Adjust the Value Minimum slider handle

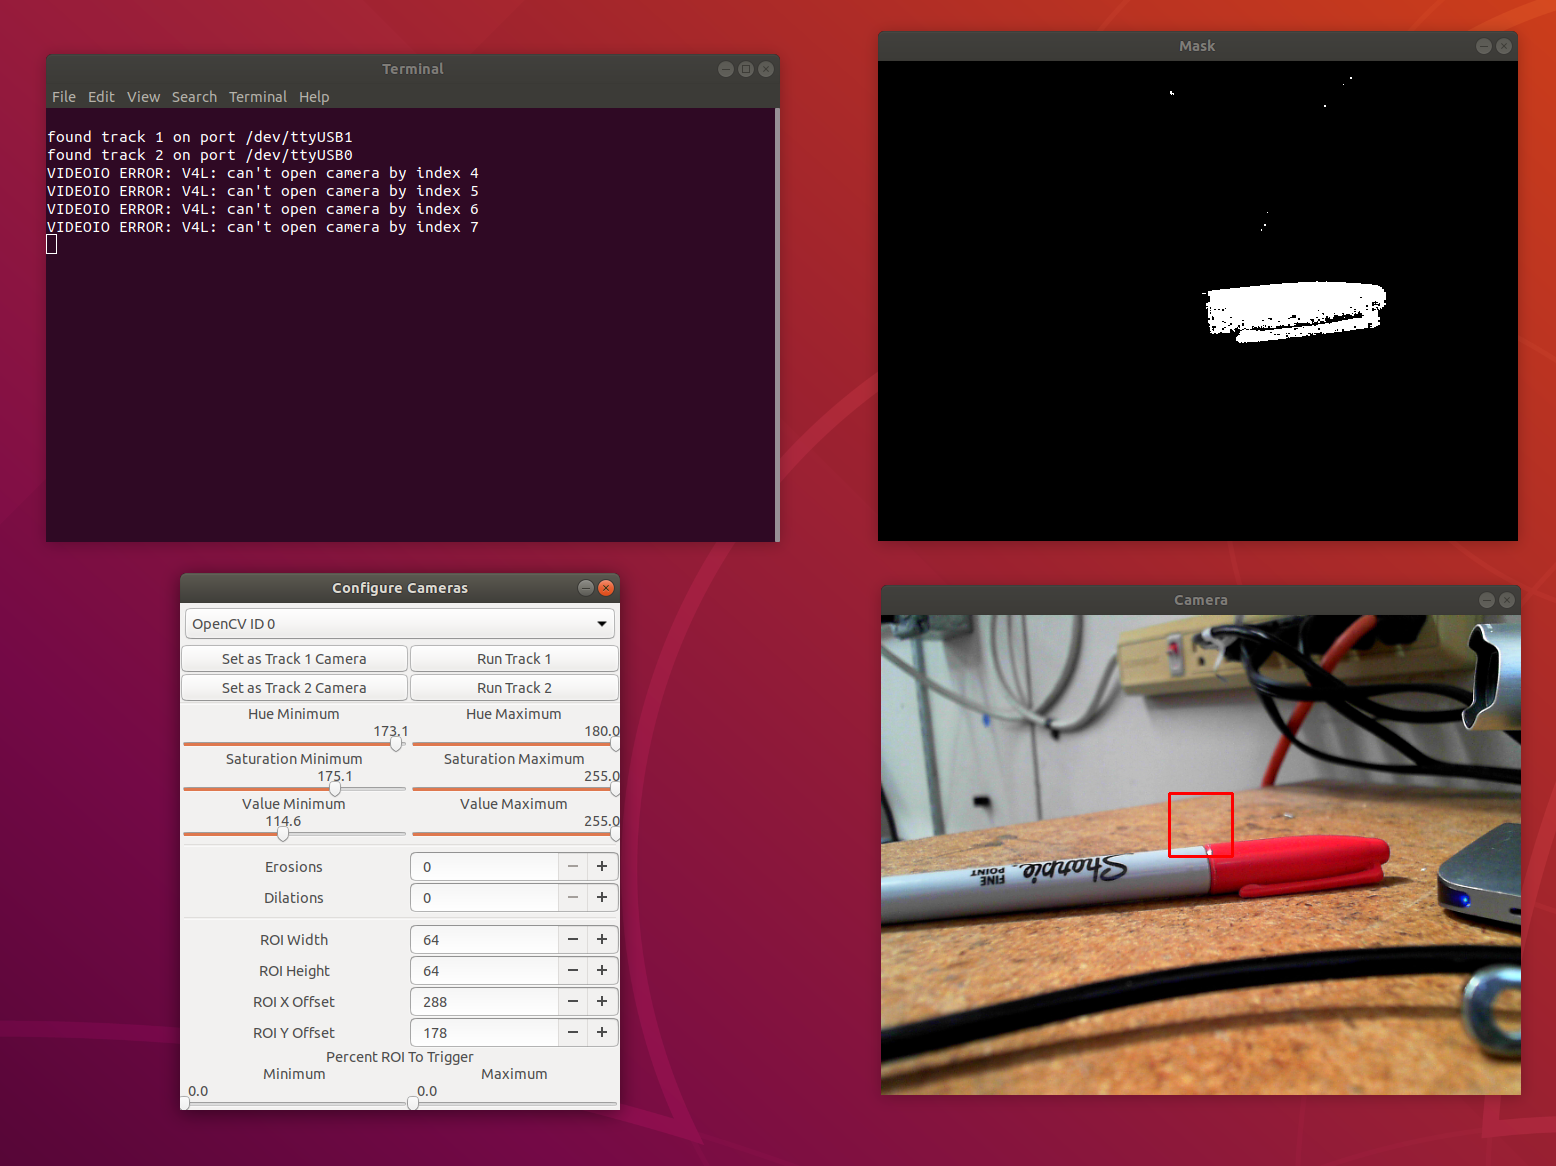pyautogui.click(x=283, y=834)
